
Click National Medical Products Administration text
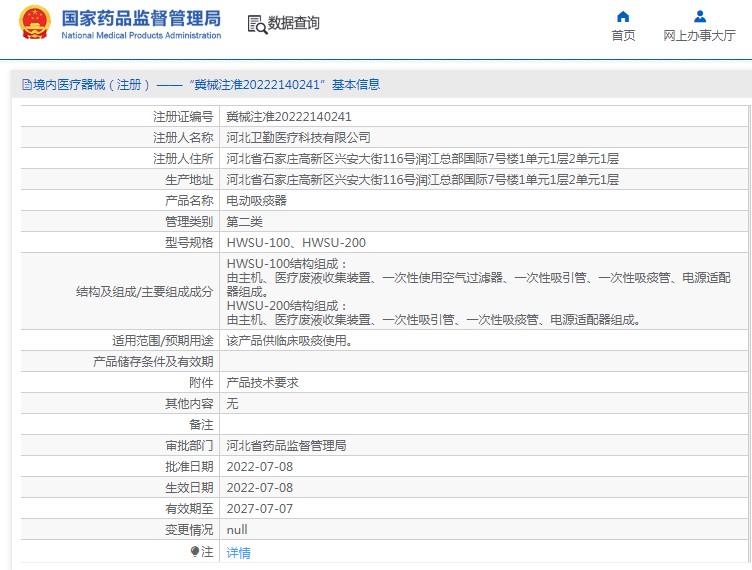[x=141, y=35]
